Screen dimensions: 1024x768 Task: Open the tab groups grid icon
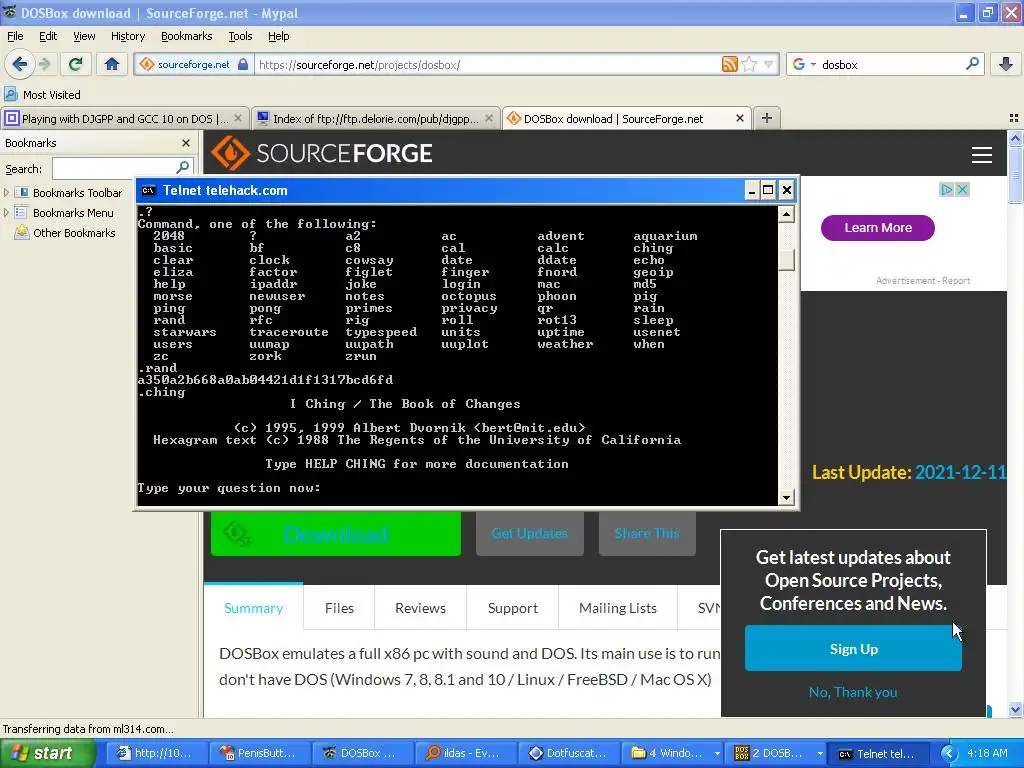1013,118
